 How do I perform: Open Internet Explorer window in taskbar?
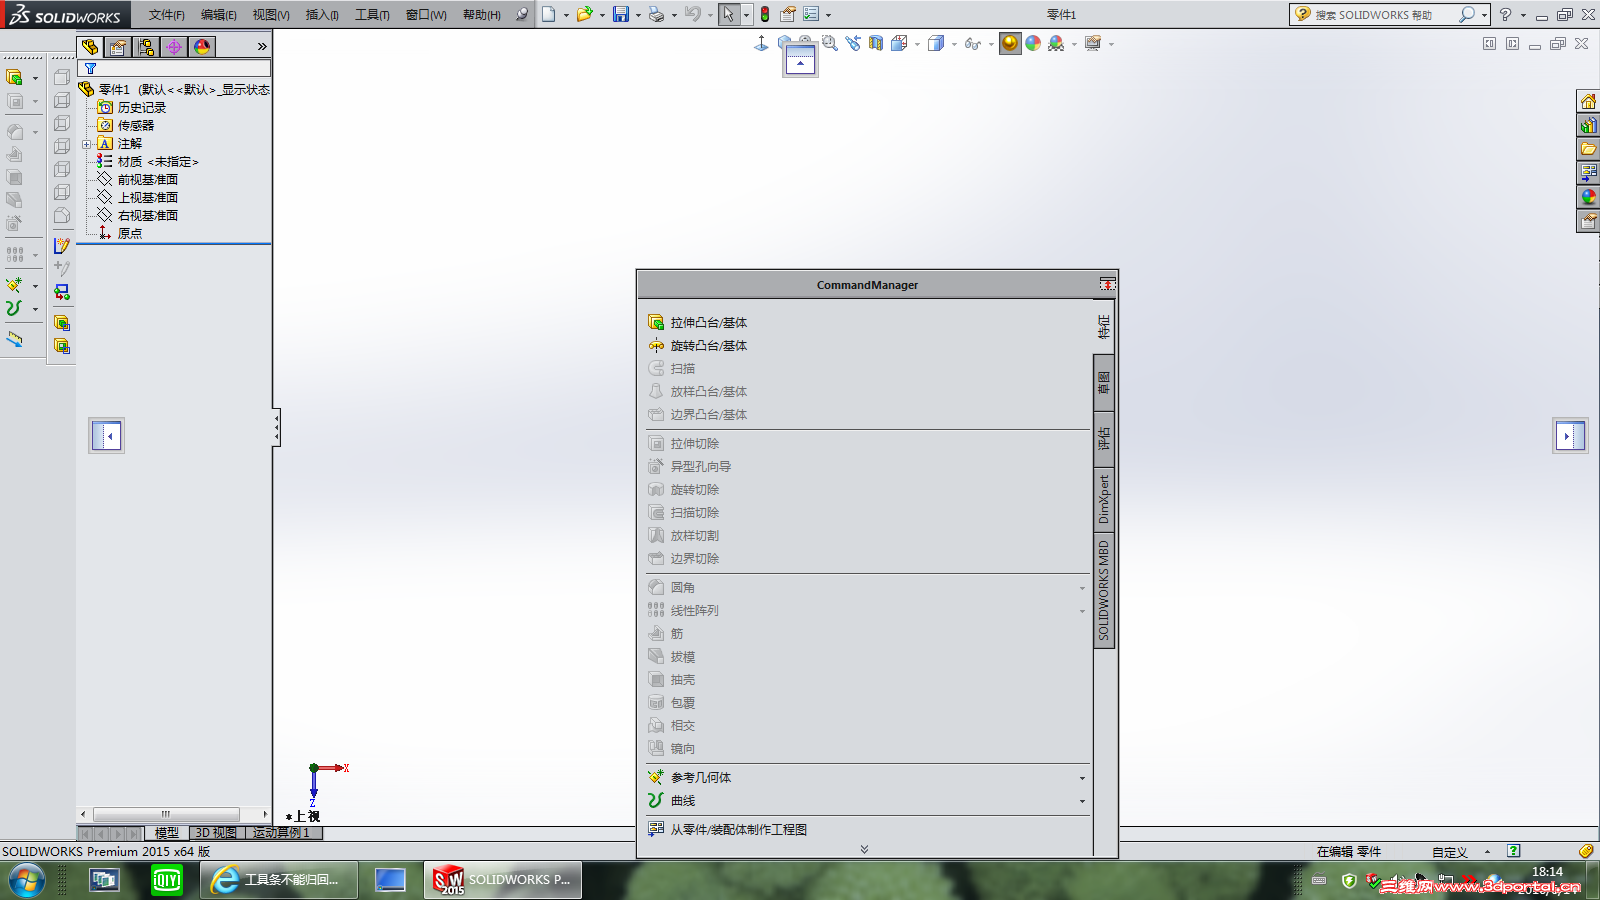(x=280, y=880)
